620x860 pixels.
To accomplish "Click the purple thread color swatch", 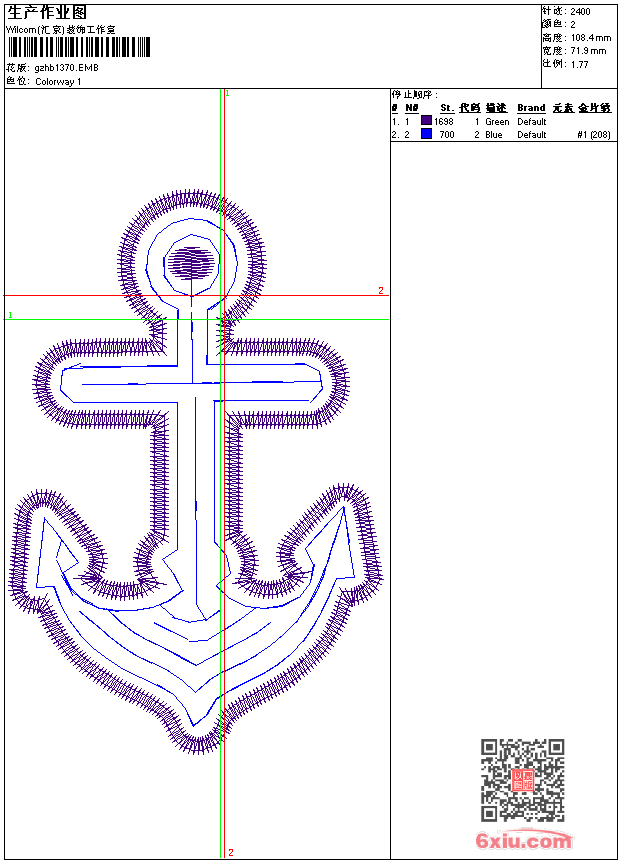I will pyautogui.click(x=426, y=121).
